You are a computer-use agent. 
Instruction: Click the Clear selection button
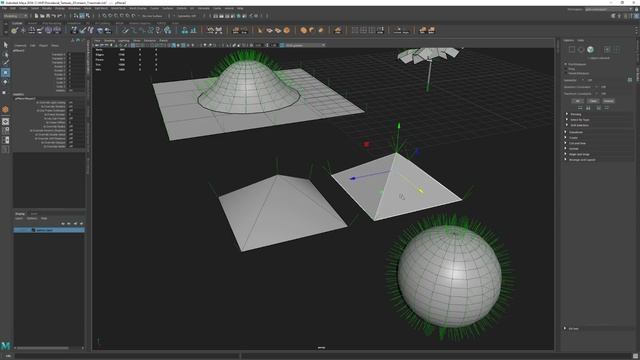[593, 101]
